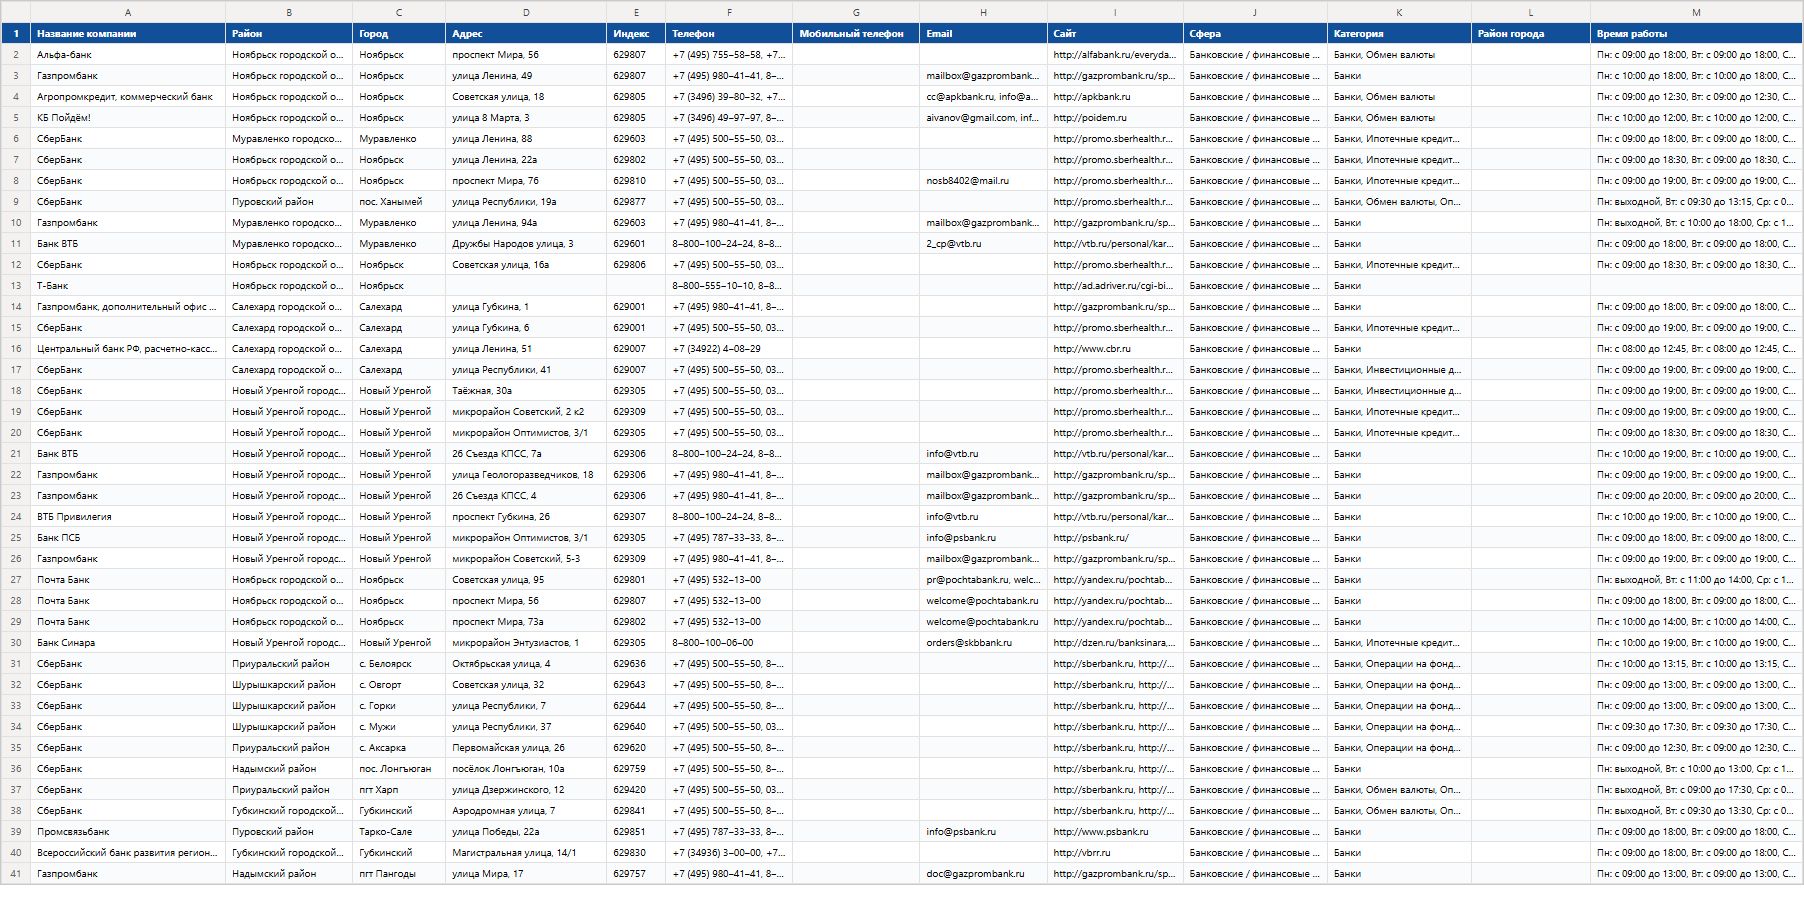Select the 'Банк Синара' cell
The width and height of the screenshot is (1804, 902).
(x=128, y=643)
